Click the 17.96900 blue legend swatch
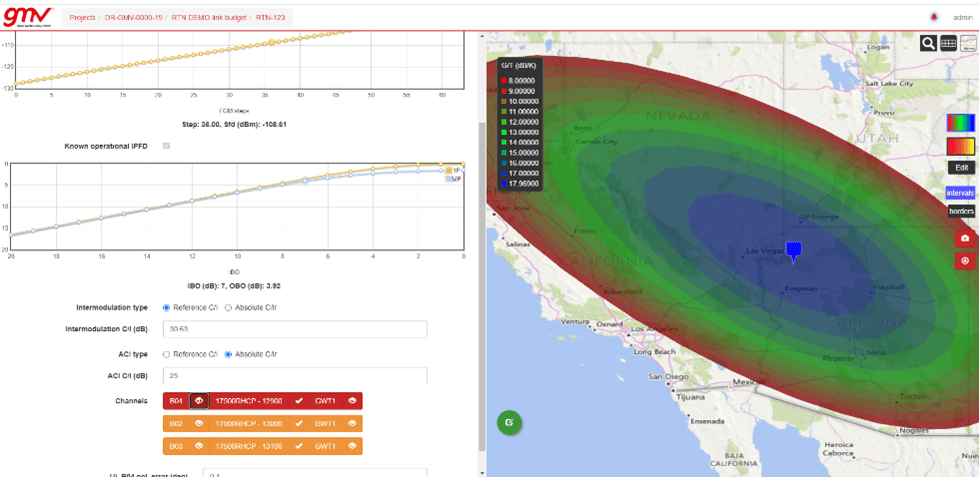The image size is (979, 477). tap(503, 184)
